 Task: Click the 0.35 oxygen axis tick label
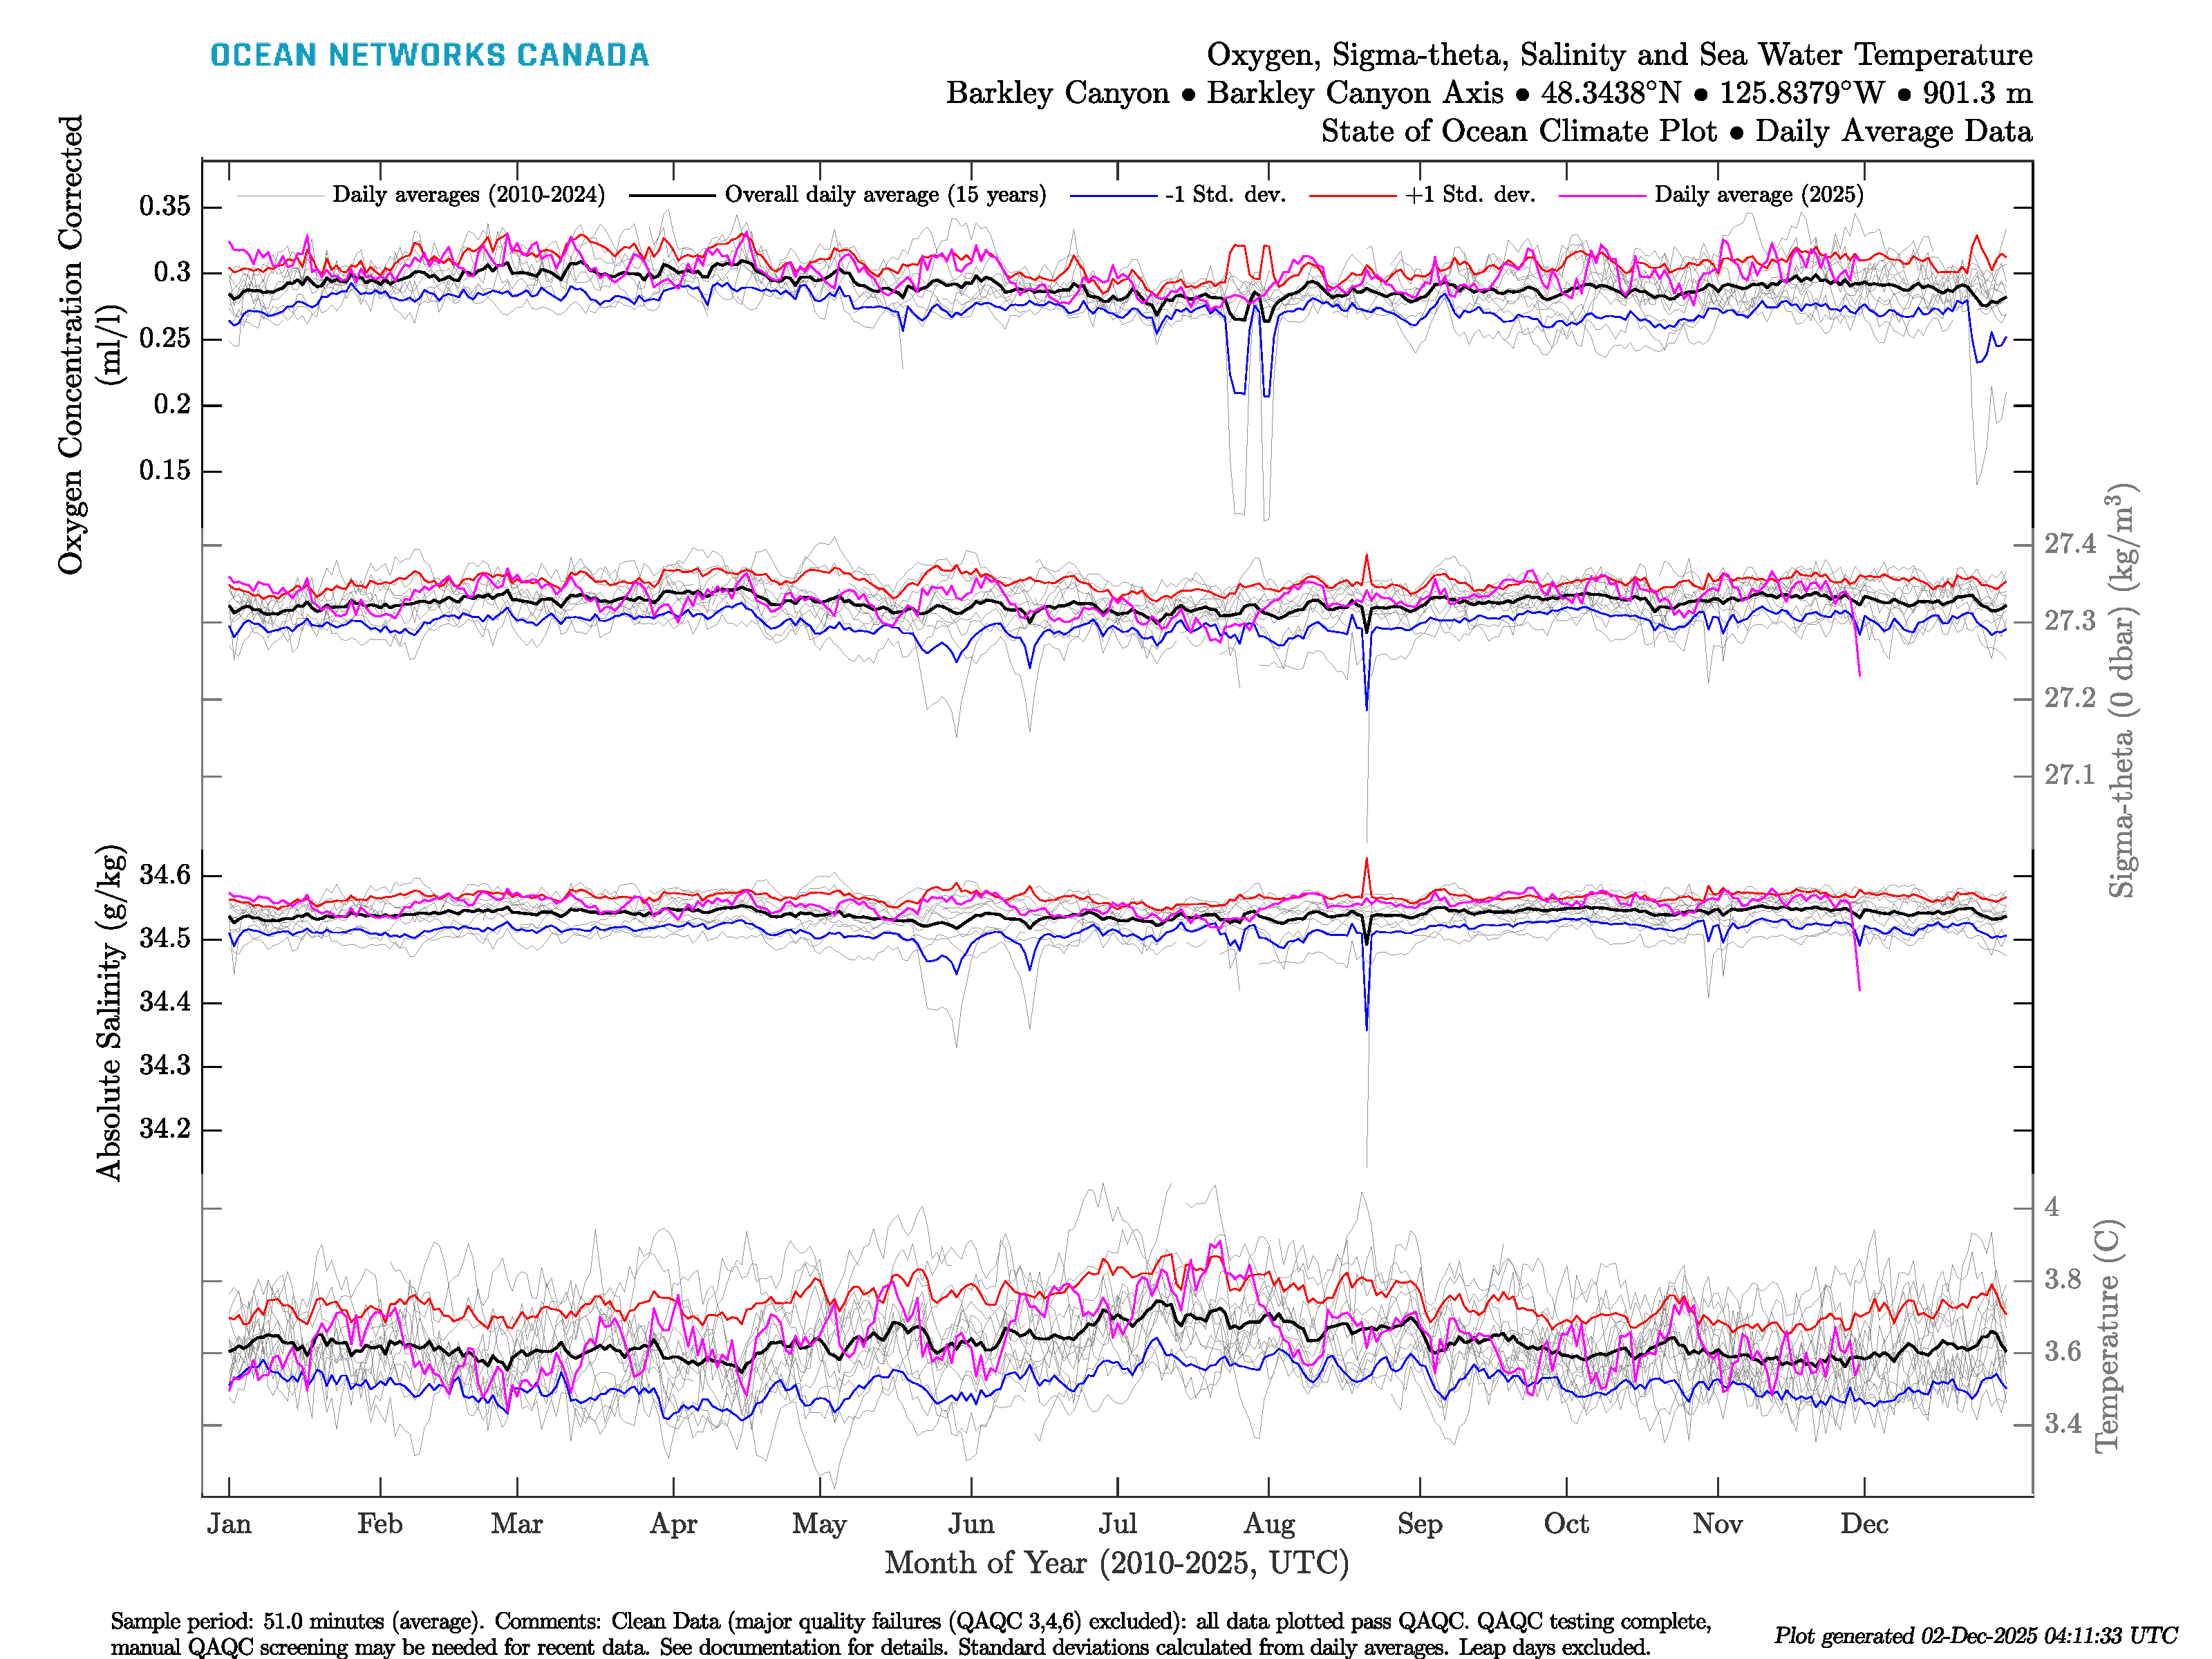pyautogui.click(x=165, y=207)
